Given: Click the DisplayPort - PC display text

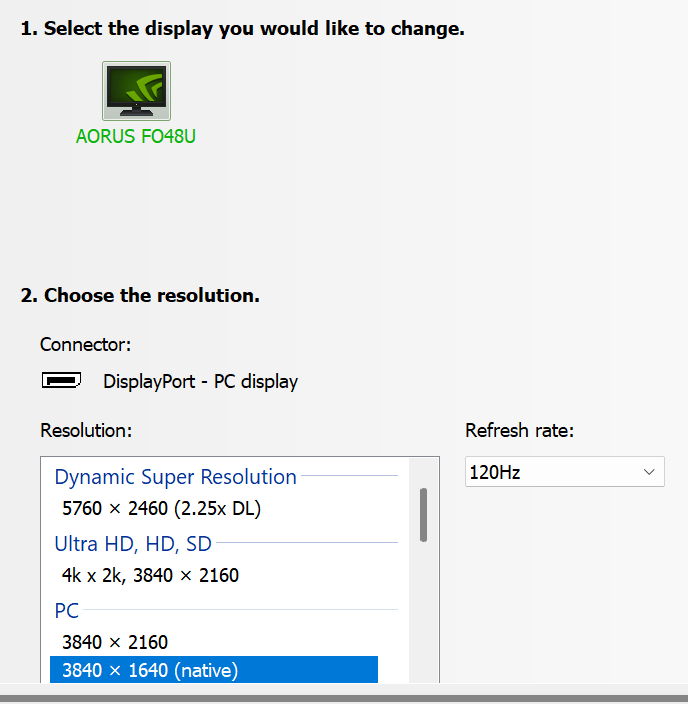Looking at the screenshot, I should (x=200, y=382).
